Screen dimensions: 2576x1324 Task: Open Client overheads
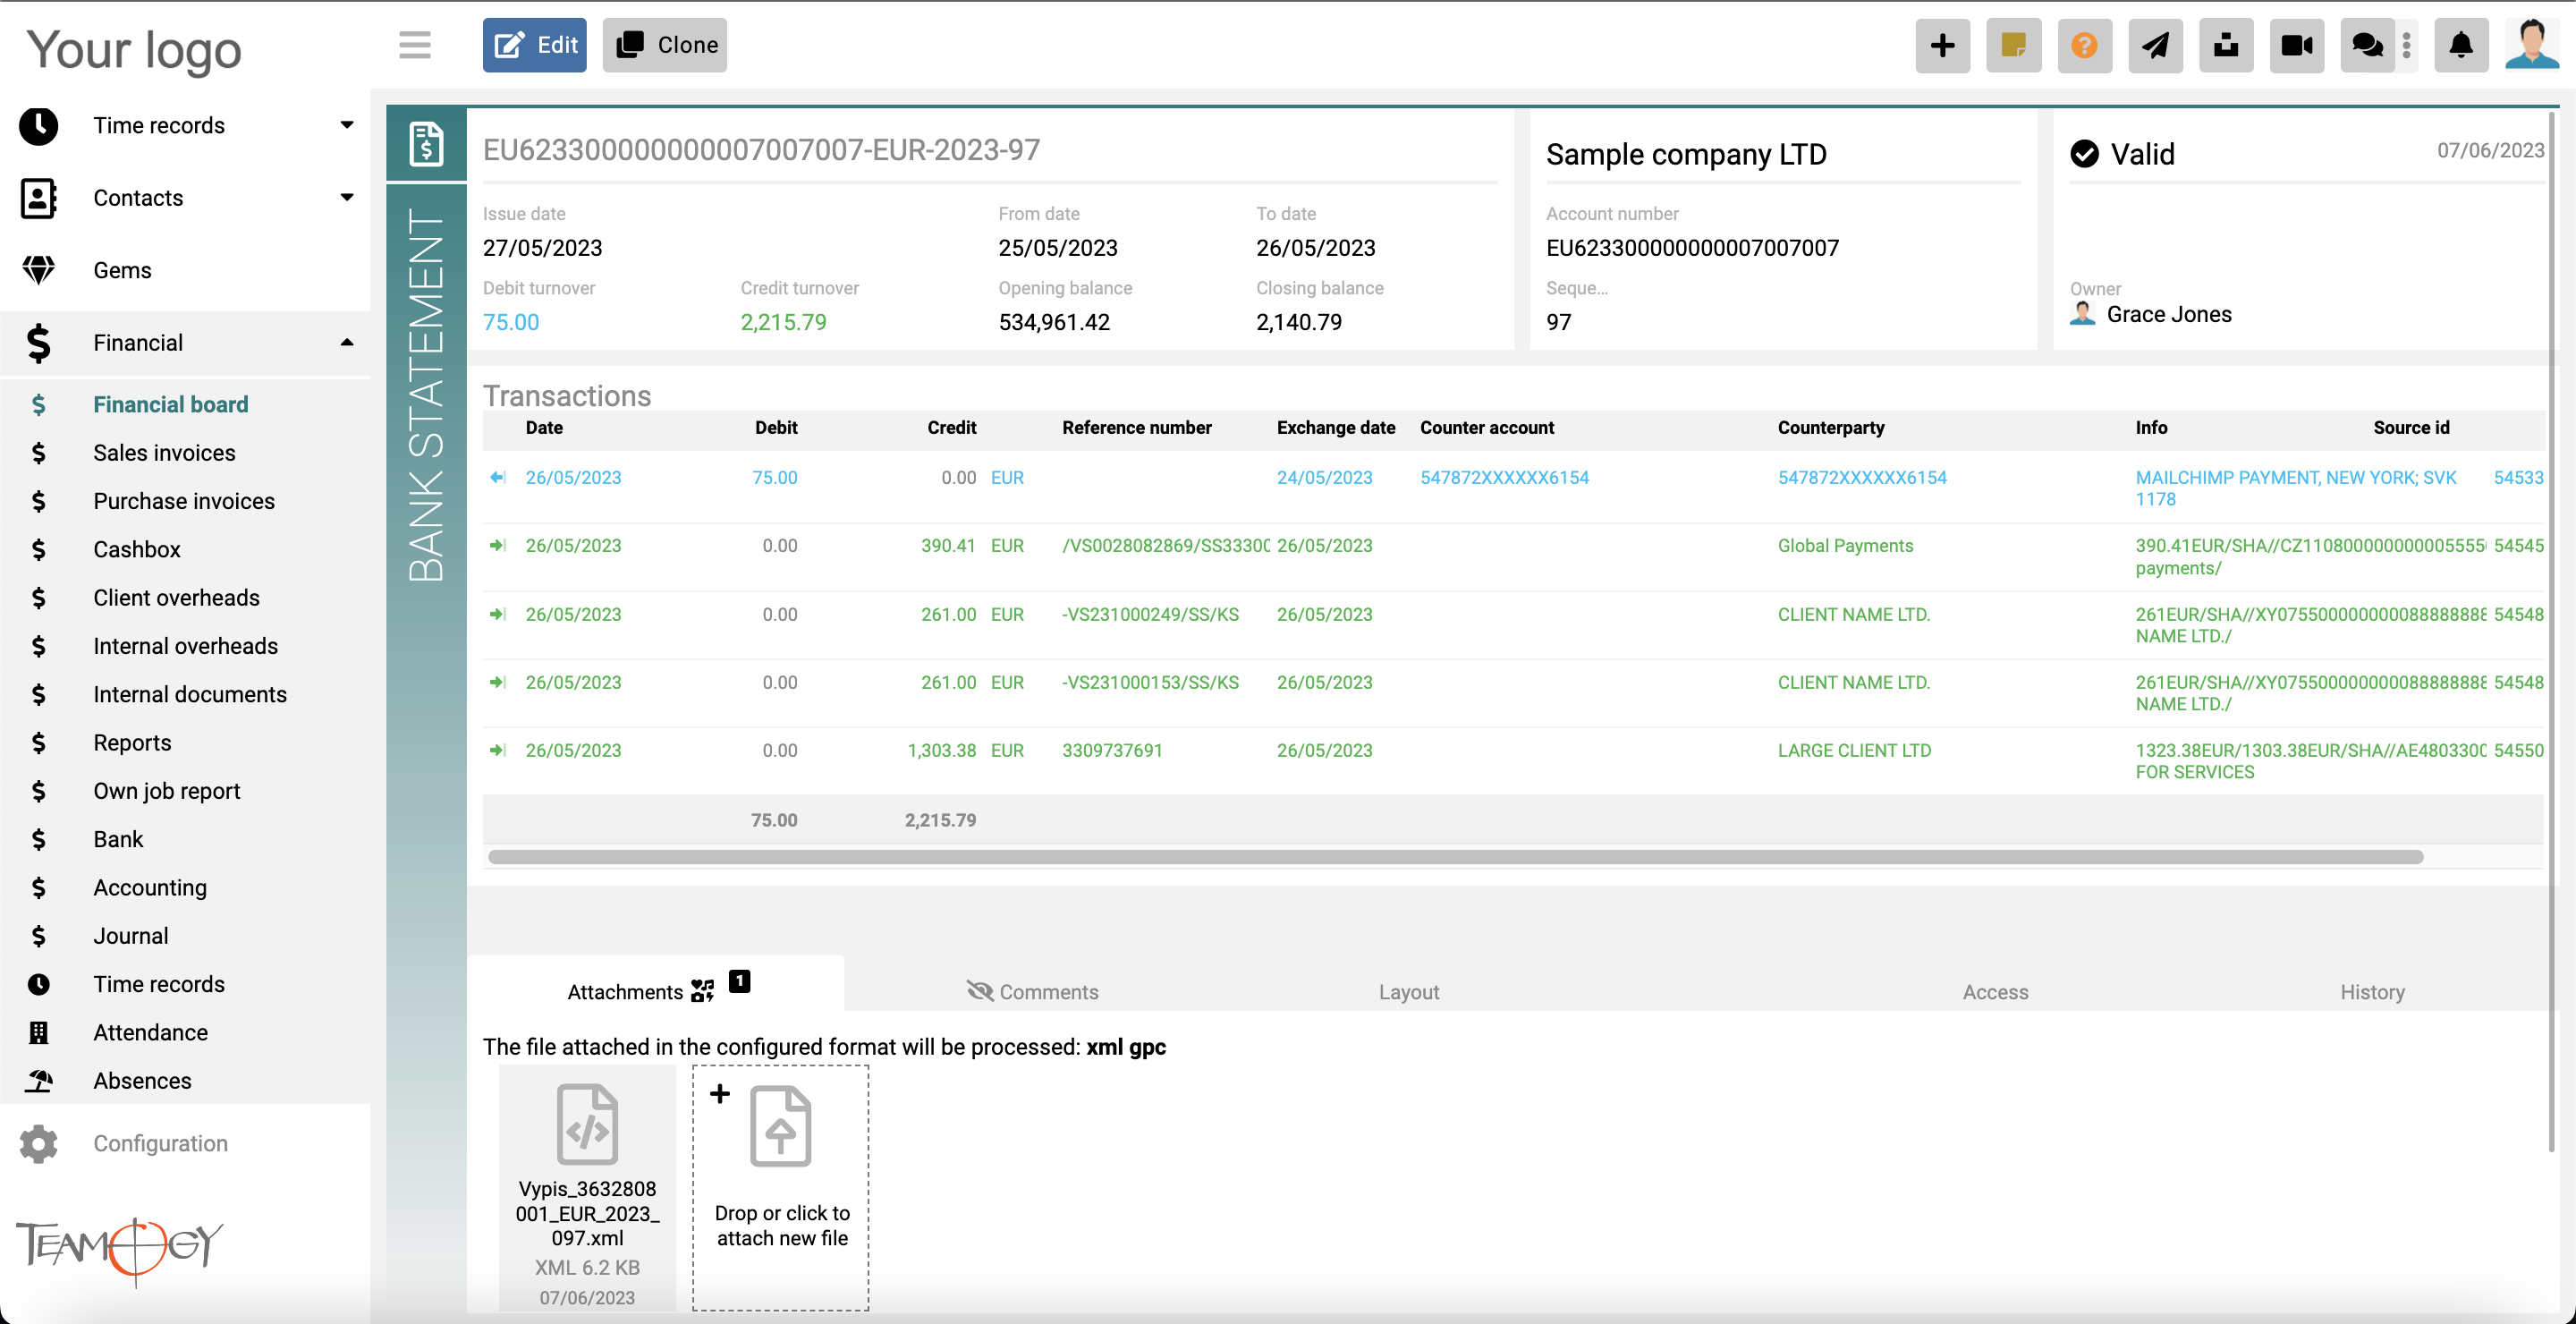(176, 598)
